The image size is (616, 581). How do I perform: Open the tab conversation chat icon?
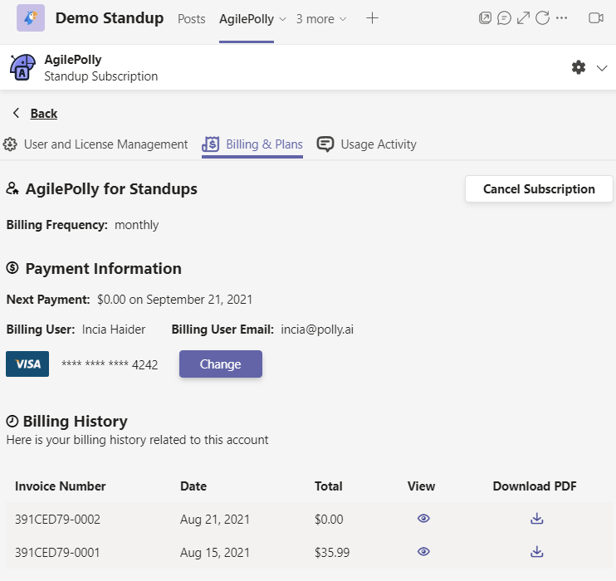coord(504,18)
